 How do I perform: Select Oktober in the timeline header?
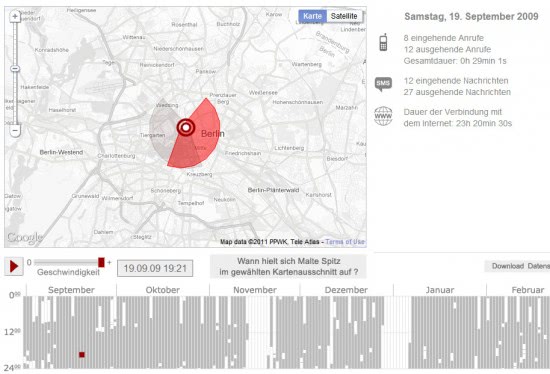click(x=163, y=290)
